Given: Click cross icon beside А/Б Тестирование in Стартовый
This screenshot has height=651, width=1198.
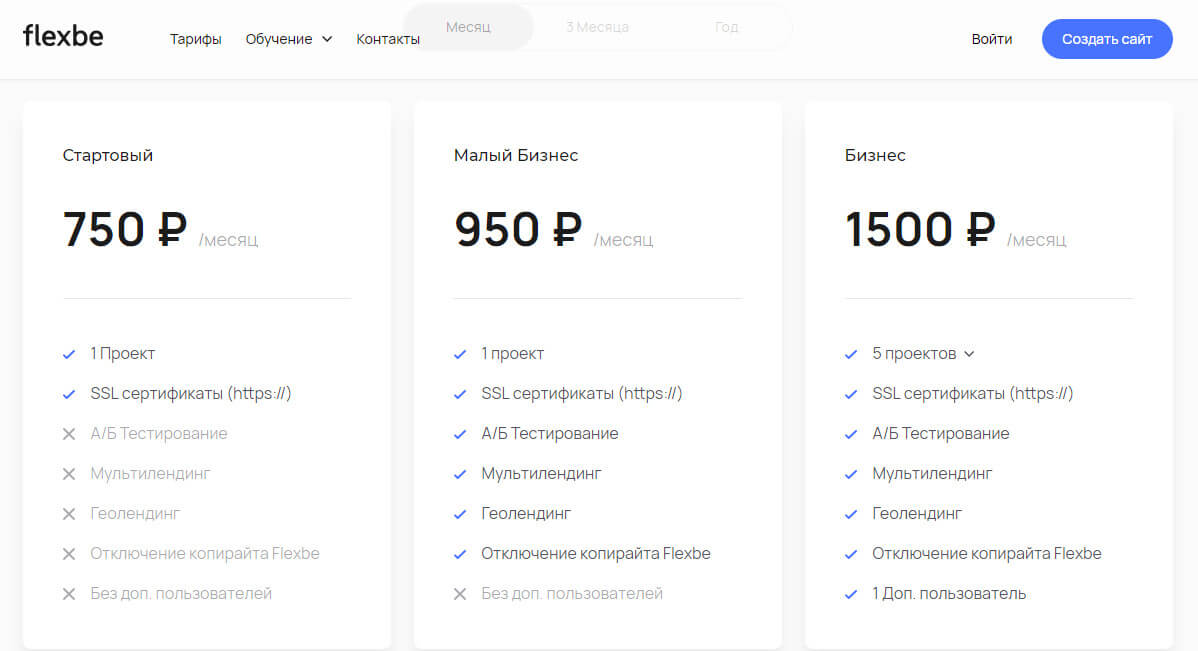Looking at the screenshot, I should point(69,434).
